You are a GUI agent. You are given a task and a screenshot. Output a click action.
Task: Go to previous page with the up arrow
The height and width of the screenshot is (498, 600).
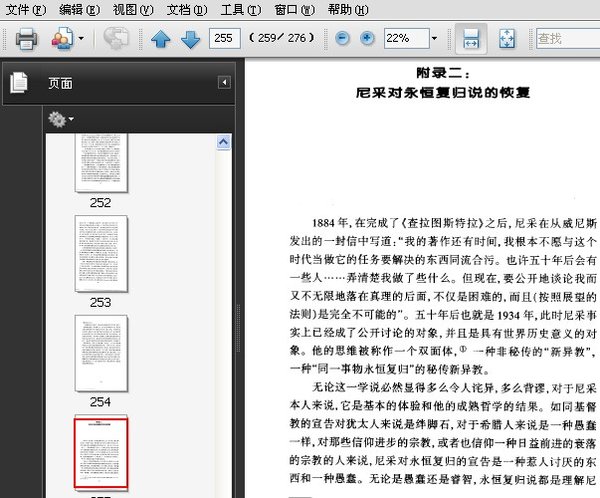pos(161,39)
